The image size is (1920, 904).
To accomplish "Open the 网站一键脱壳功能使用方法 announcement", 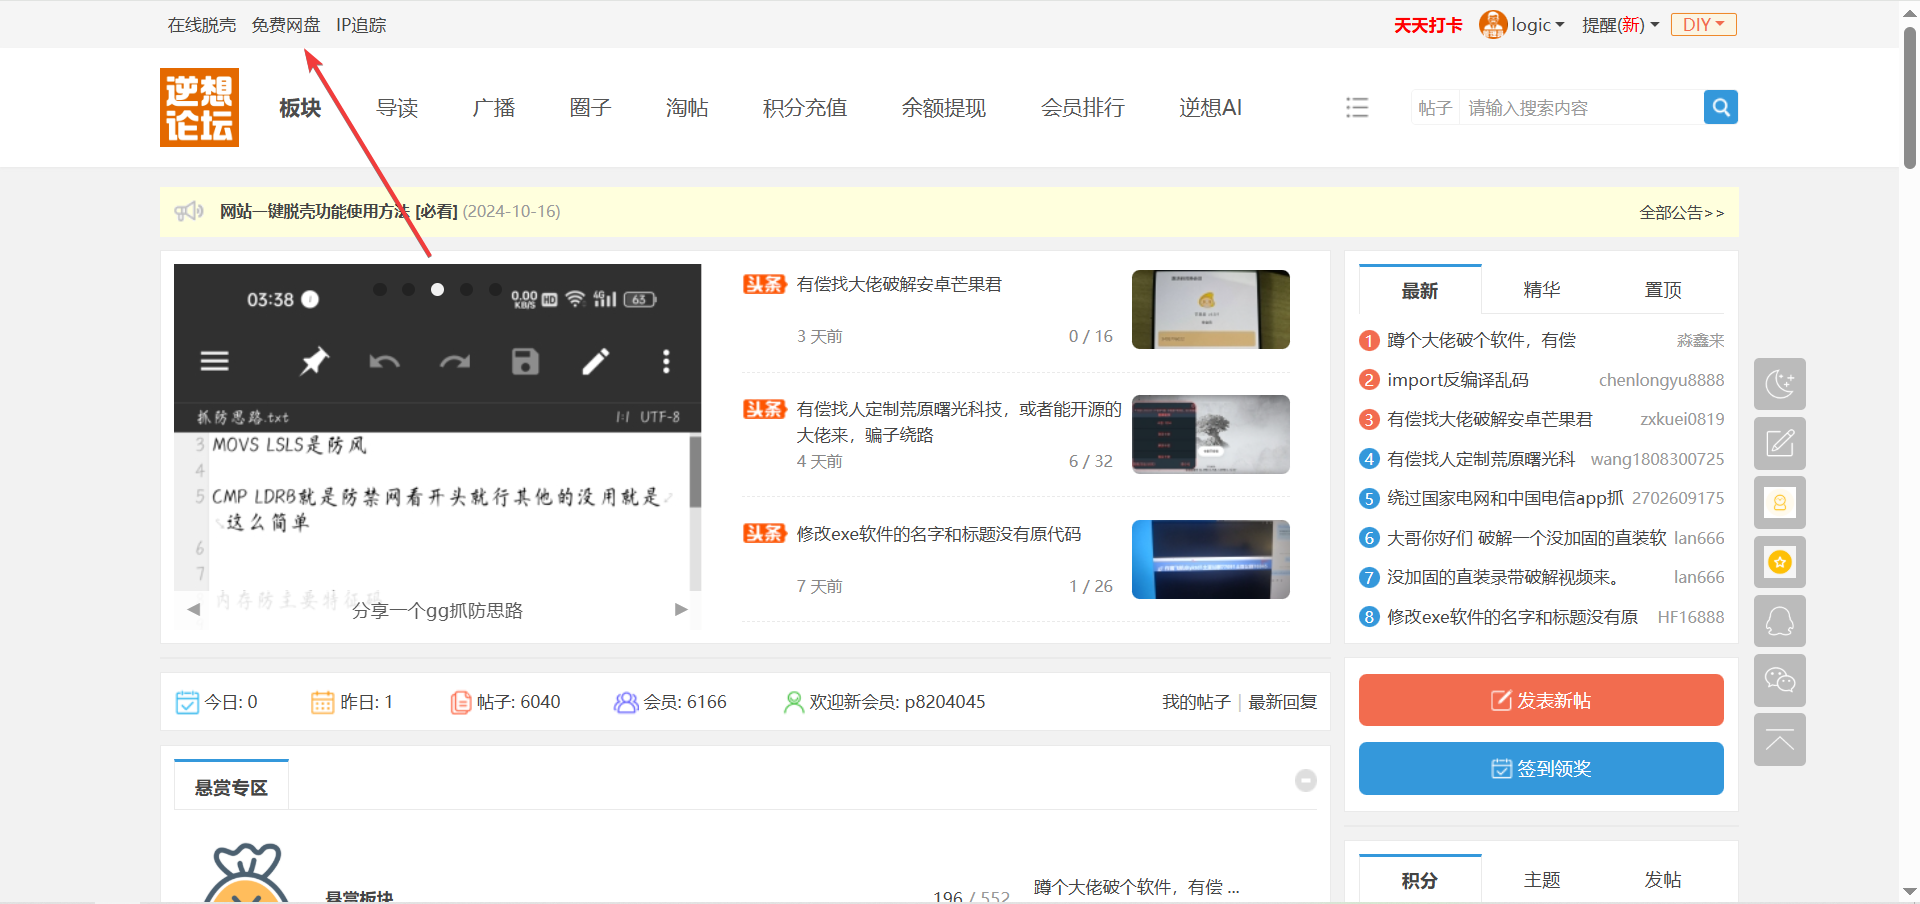I will pyautogui.click(x=338, y=211).
